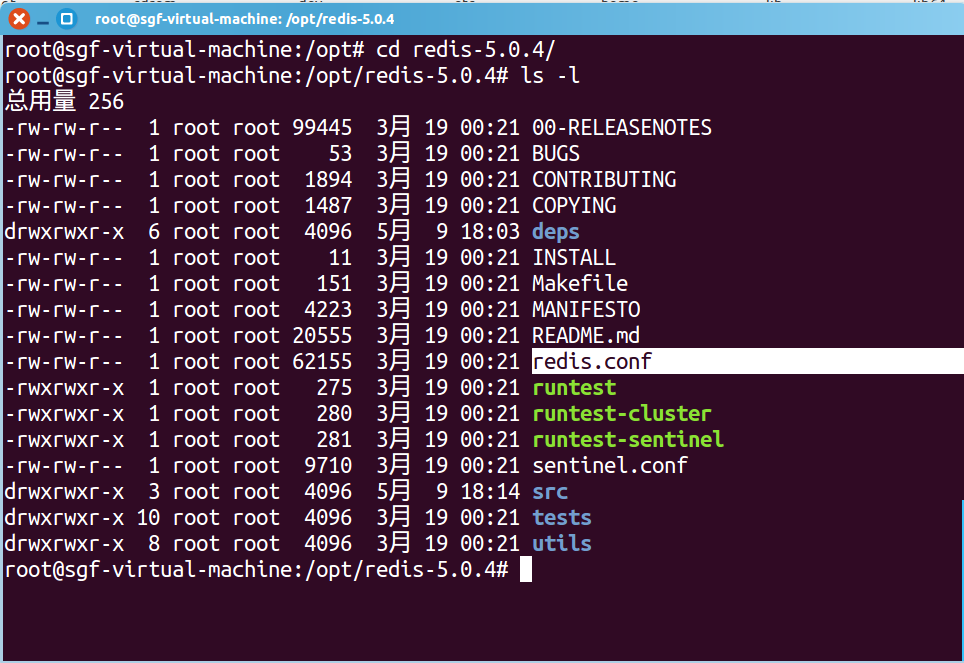Click the file size 1894
The height and width of the screenshot is (663, 964).
pos(328,179)
